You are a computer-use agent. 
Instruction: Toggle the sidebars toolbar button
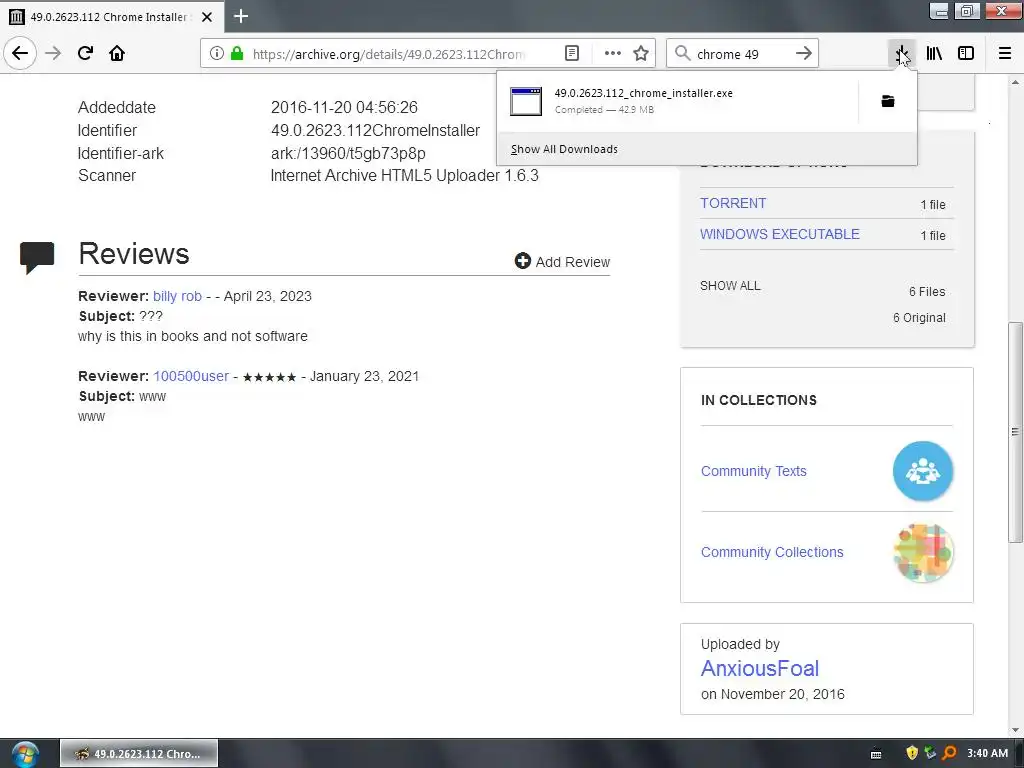[966, 54]
